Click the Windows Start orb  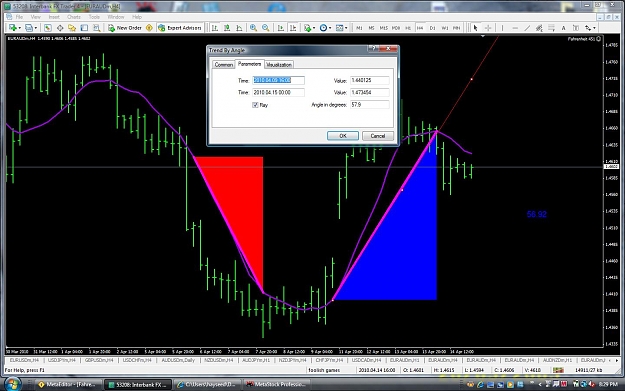coord(13,384)
